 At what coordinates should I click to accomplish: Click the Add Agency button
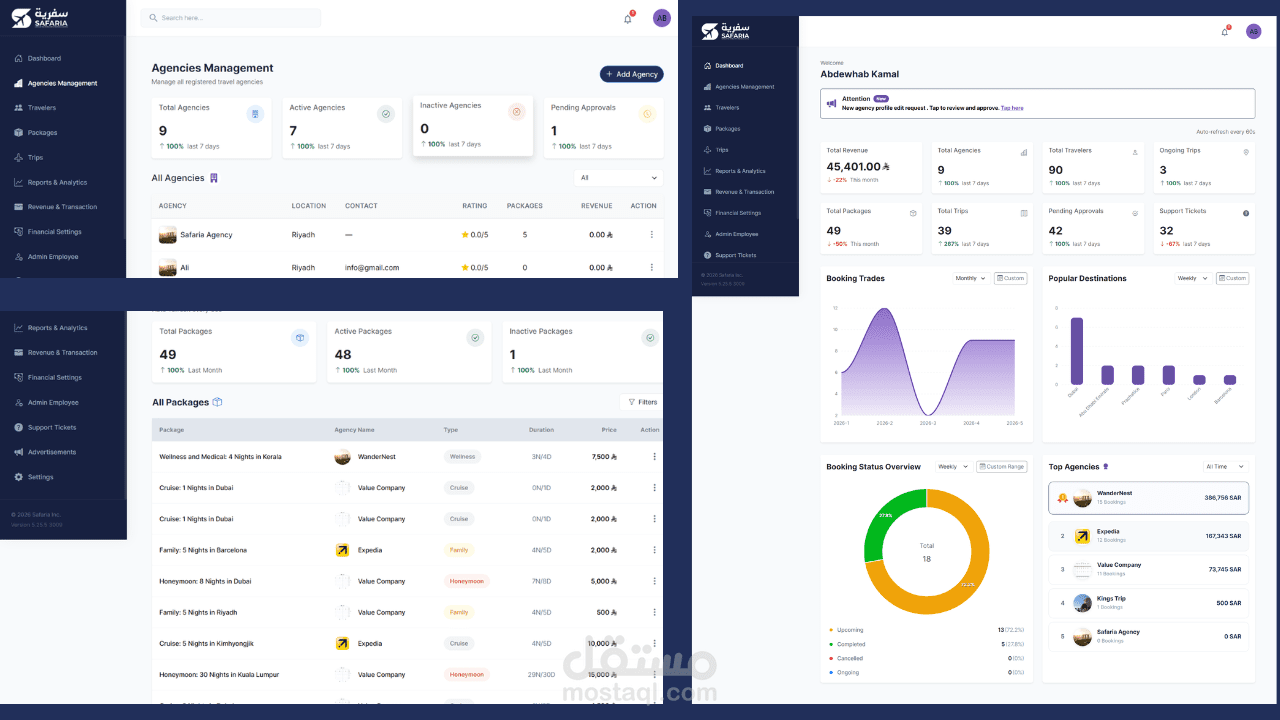point(632,74)
